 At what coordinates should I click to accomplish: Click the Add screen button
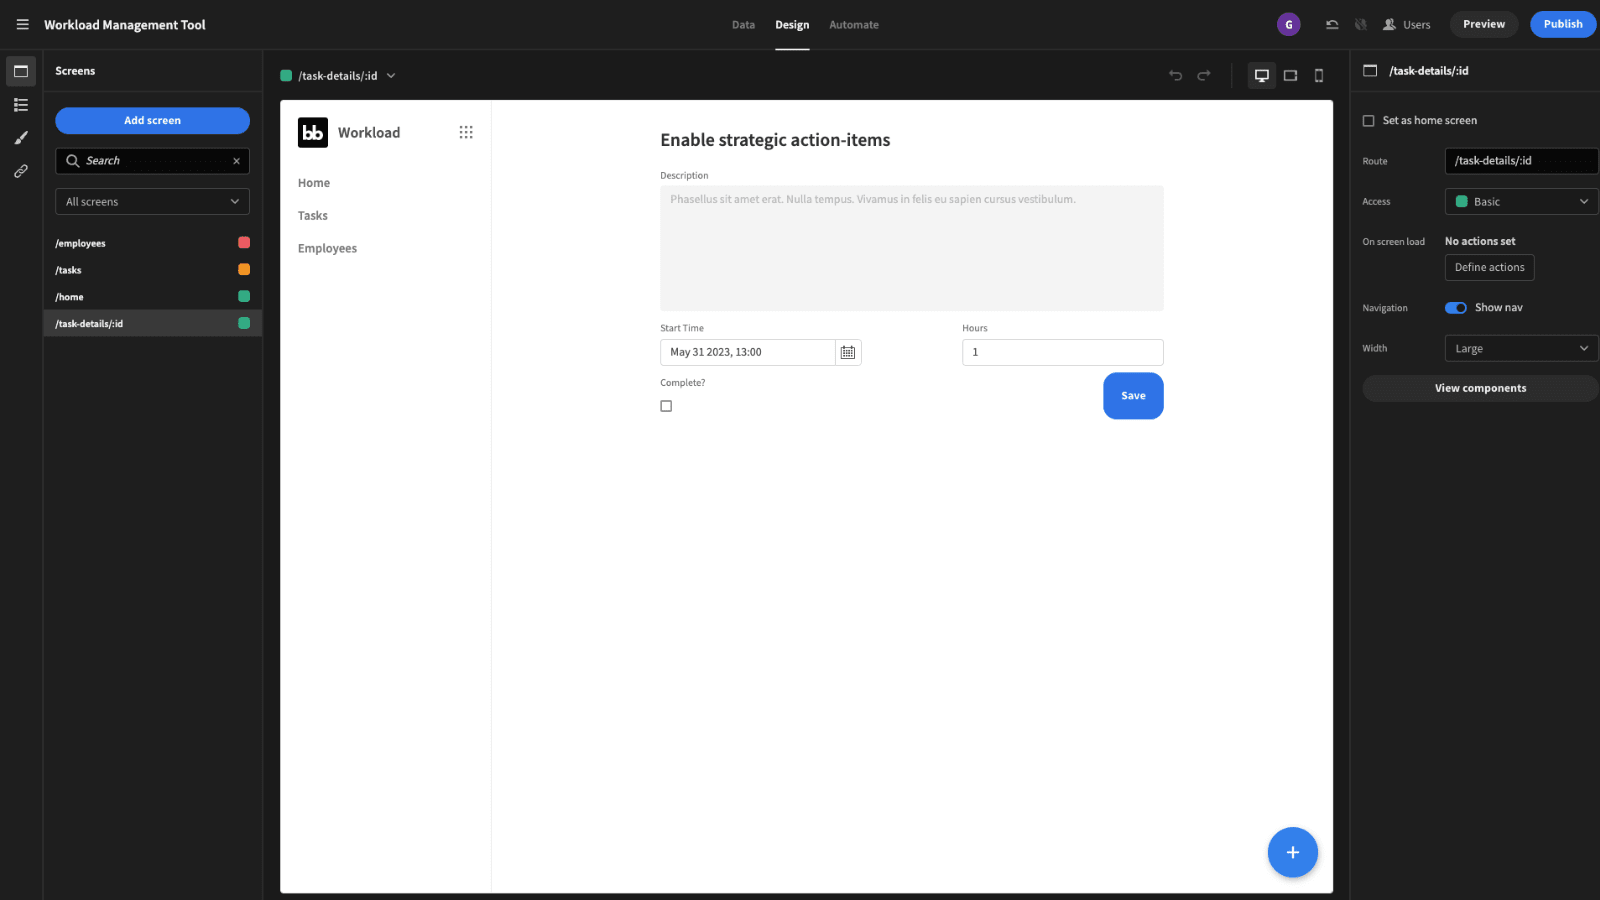(152, 121)
